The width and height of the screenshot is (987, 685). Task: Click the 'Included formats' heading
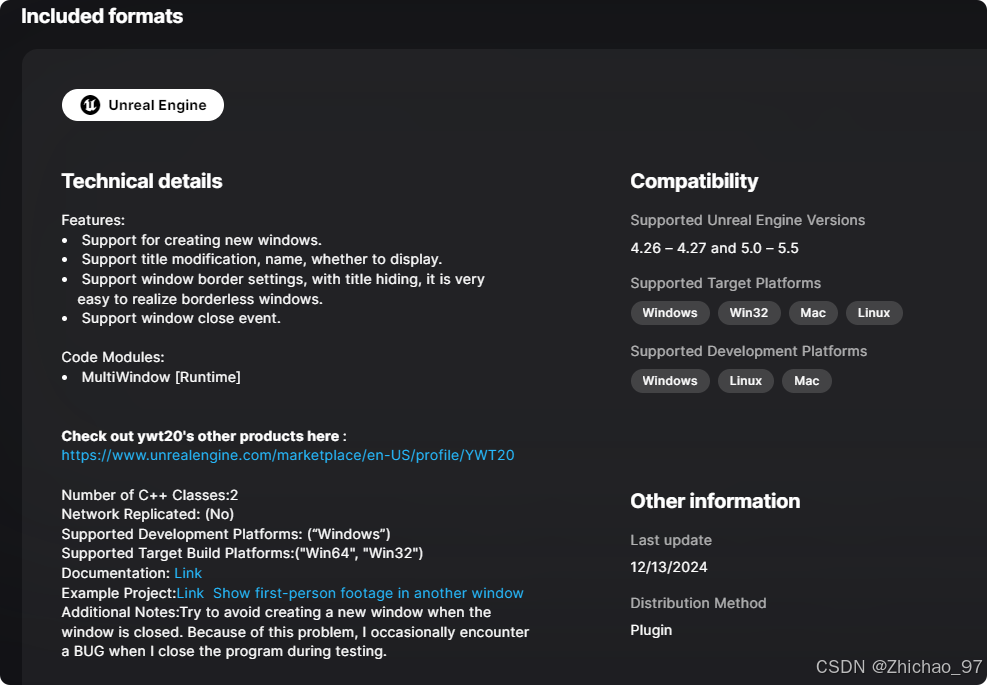[102, 16]
